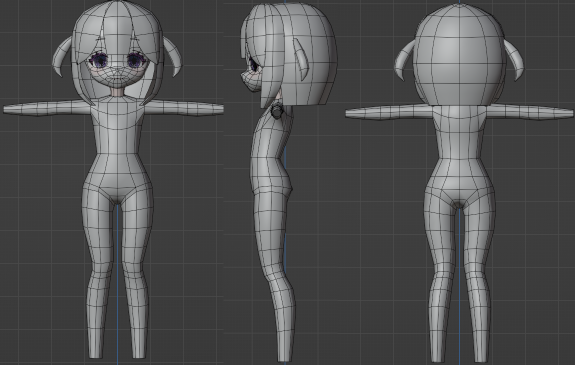The image size is (575, 365).
Task: Click the back-view character's rounded head
Action: click(x=459, y=54)
